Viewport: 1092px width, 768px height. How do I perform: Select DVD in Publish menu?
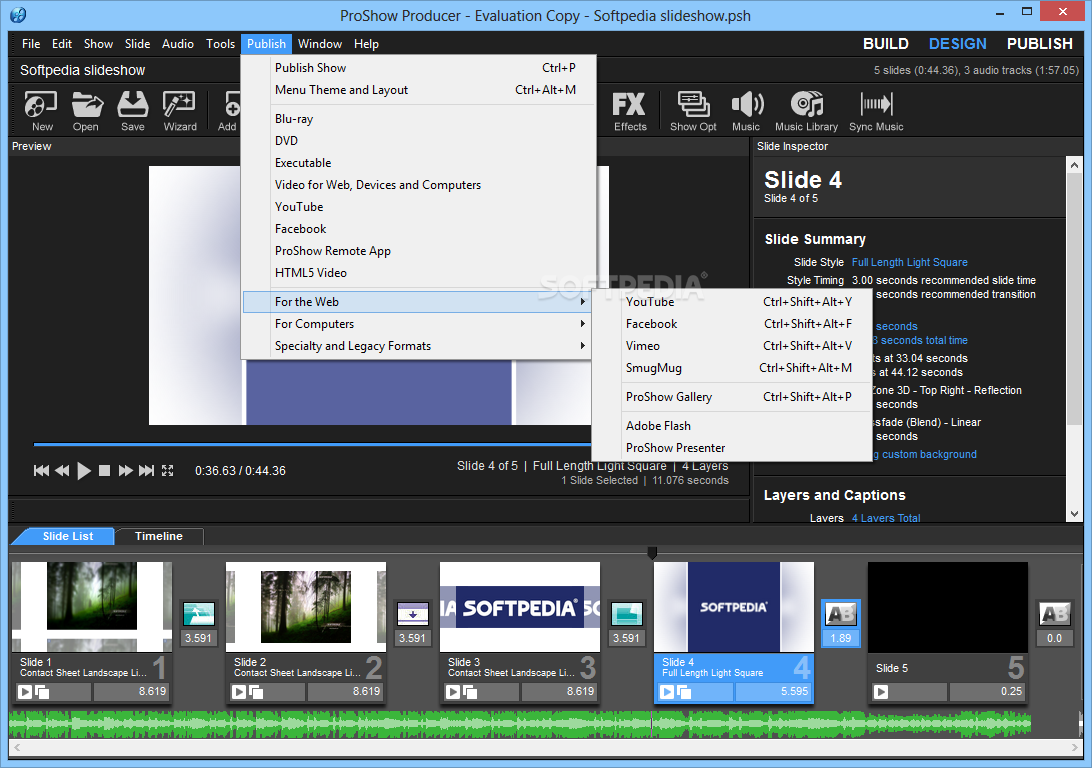pos(419,141)
